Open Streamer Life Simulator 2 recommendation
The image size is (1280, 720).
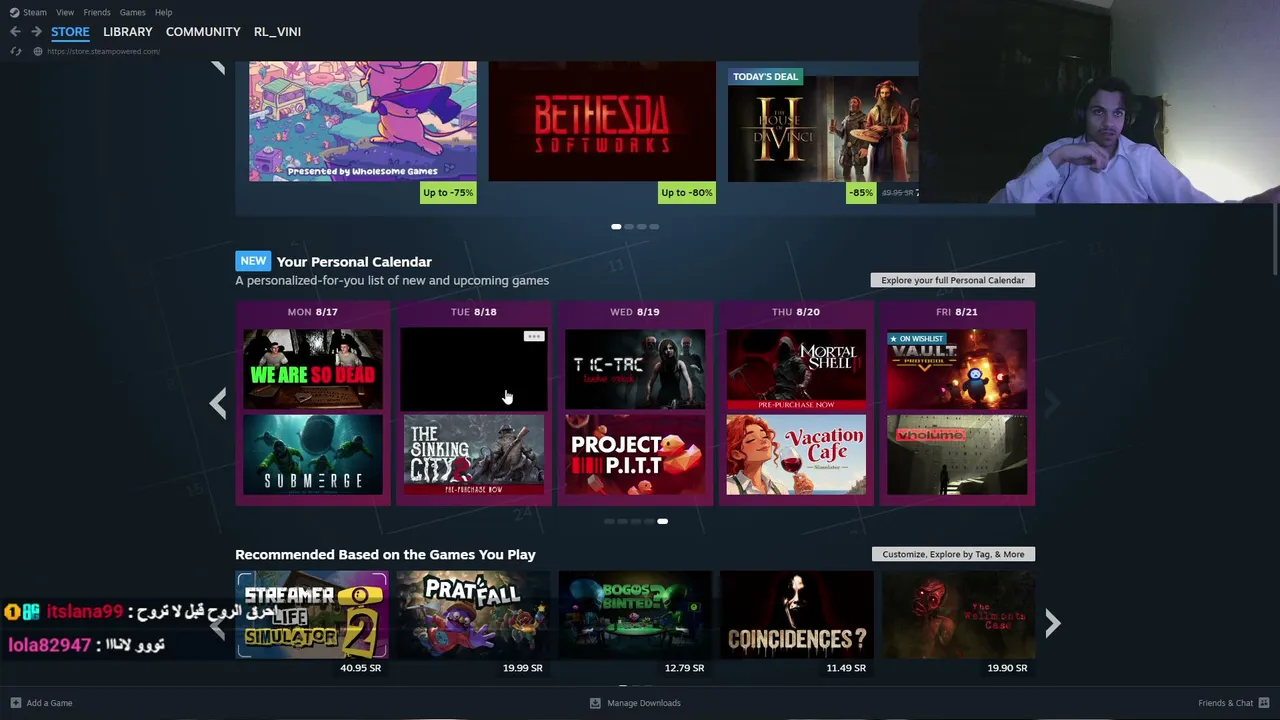coord(312,615)
